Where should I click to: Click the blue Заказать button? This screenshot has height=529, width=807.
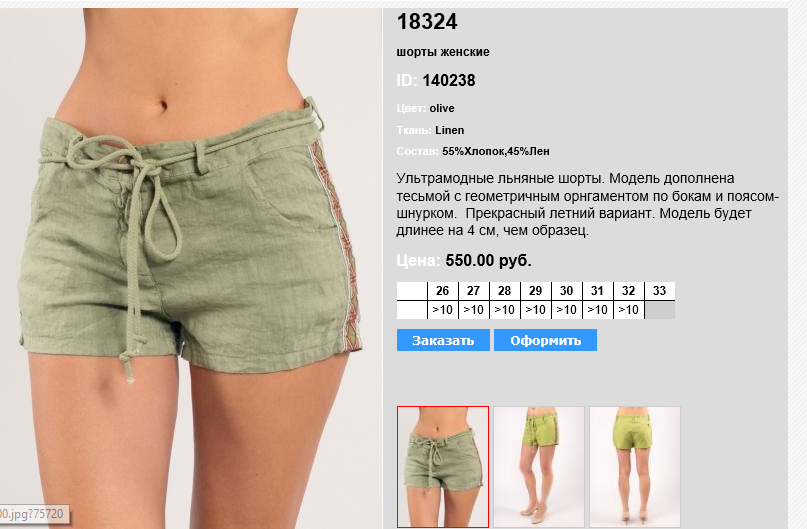click(443, 340)
